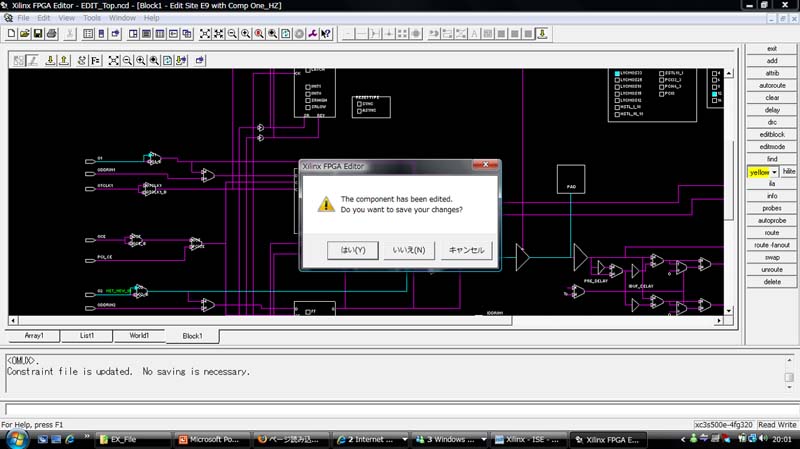Show hidden tray icons arrow
The height and width of the screenshot is (449, 800).
[683, 439]
